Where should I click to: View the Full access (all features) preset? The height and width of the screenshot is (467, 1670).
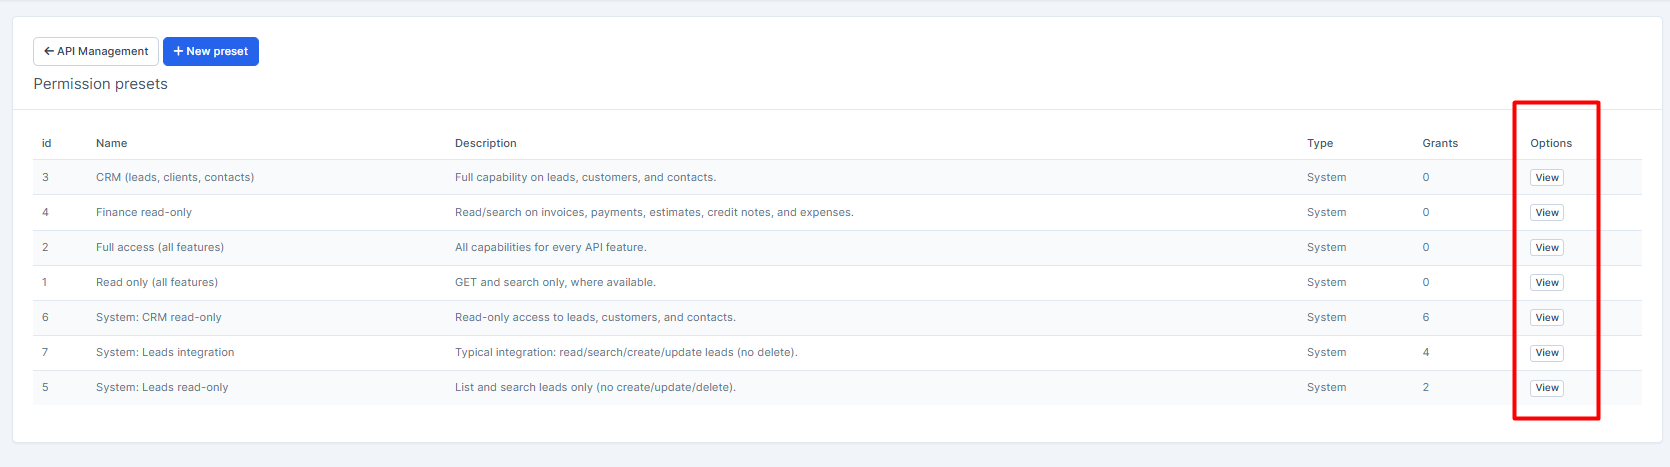(x=1546, y=248)
